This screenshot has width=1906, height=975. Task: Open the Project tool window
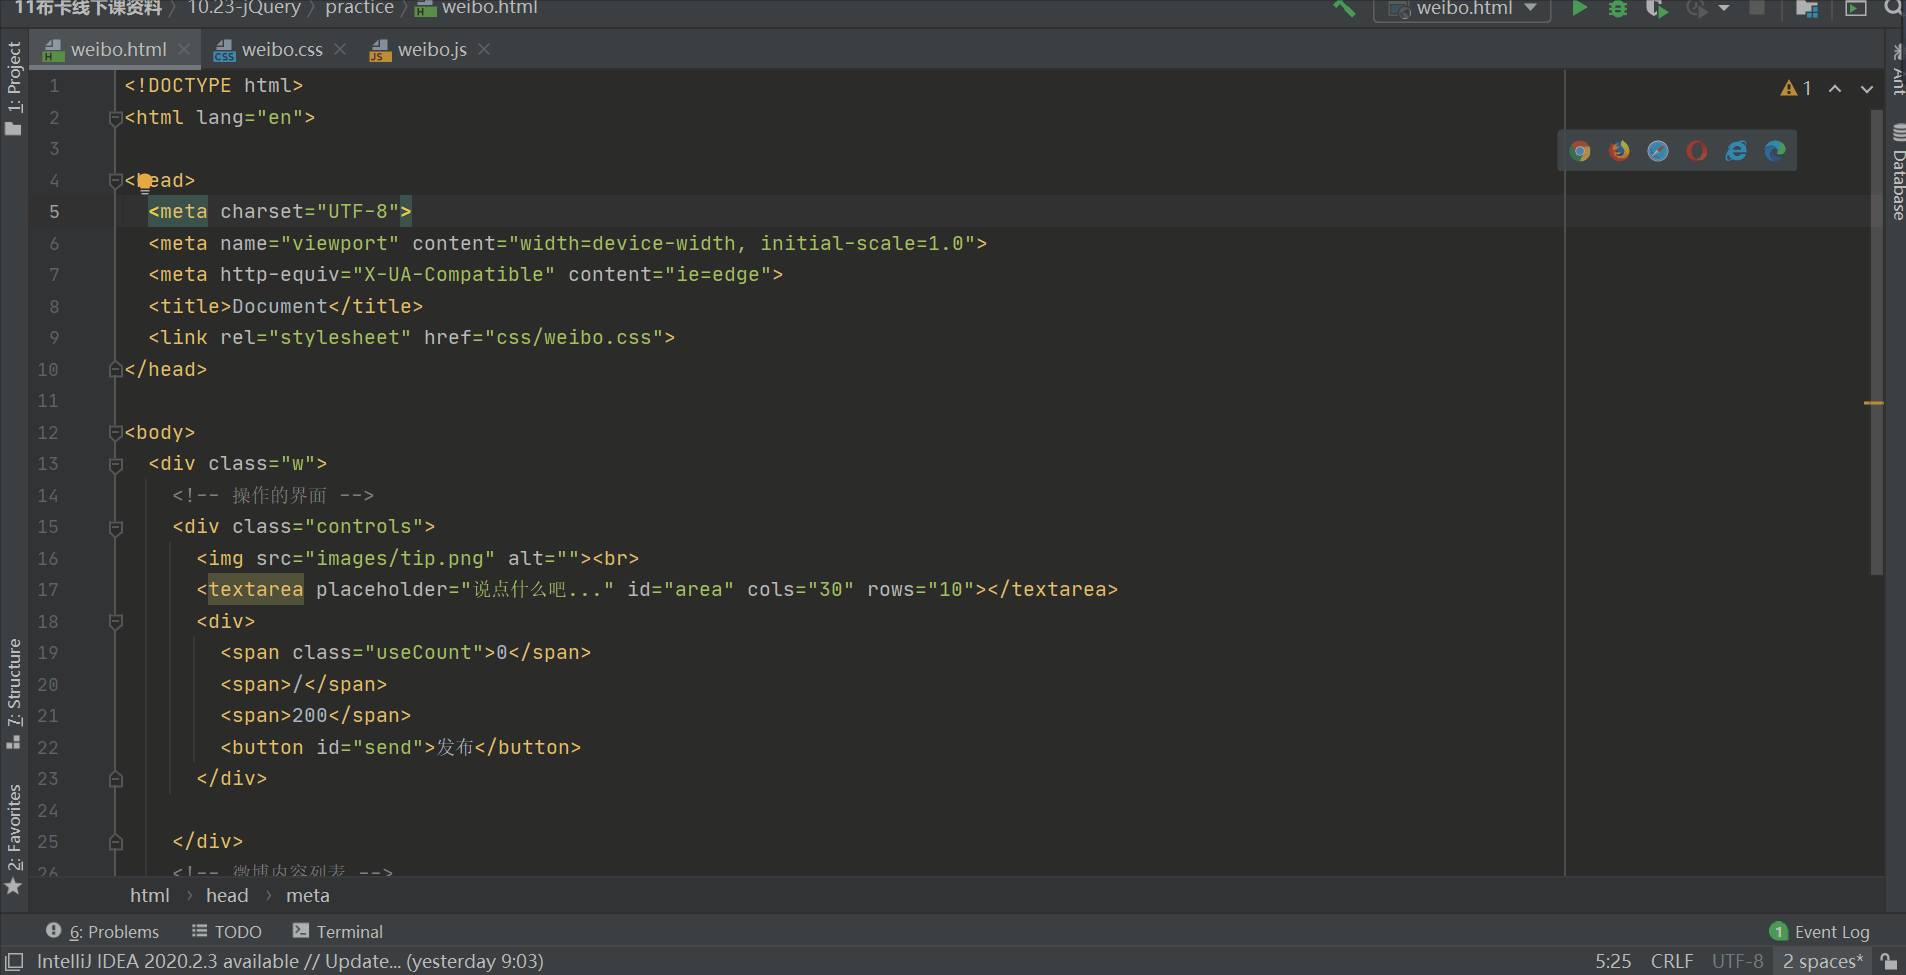tap(13, 88)
